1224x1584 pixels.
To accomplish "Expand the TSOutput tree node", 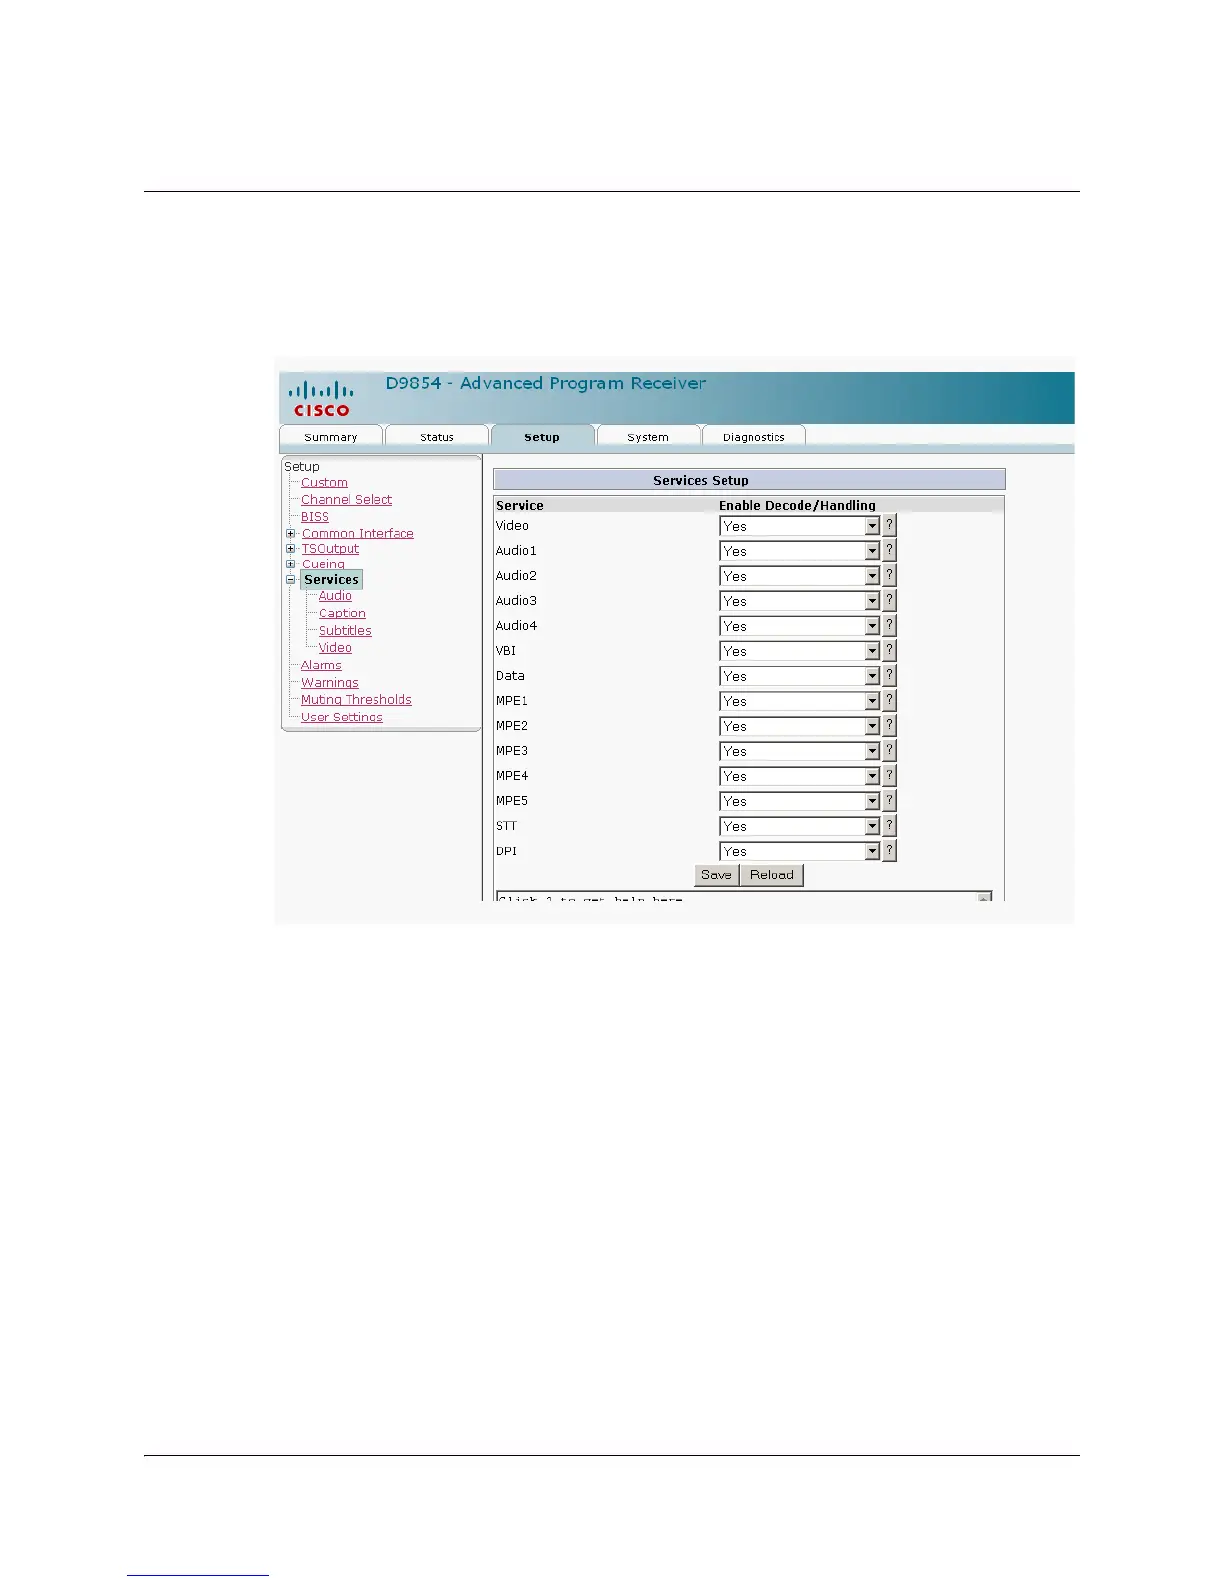I will [291, 548].
